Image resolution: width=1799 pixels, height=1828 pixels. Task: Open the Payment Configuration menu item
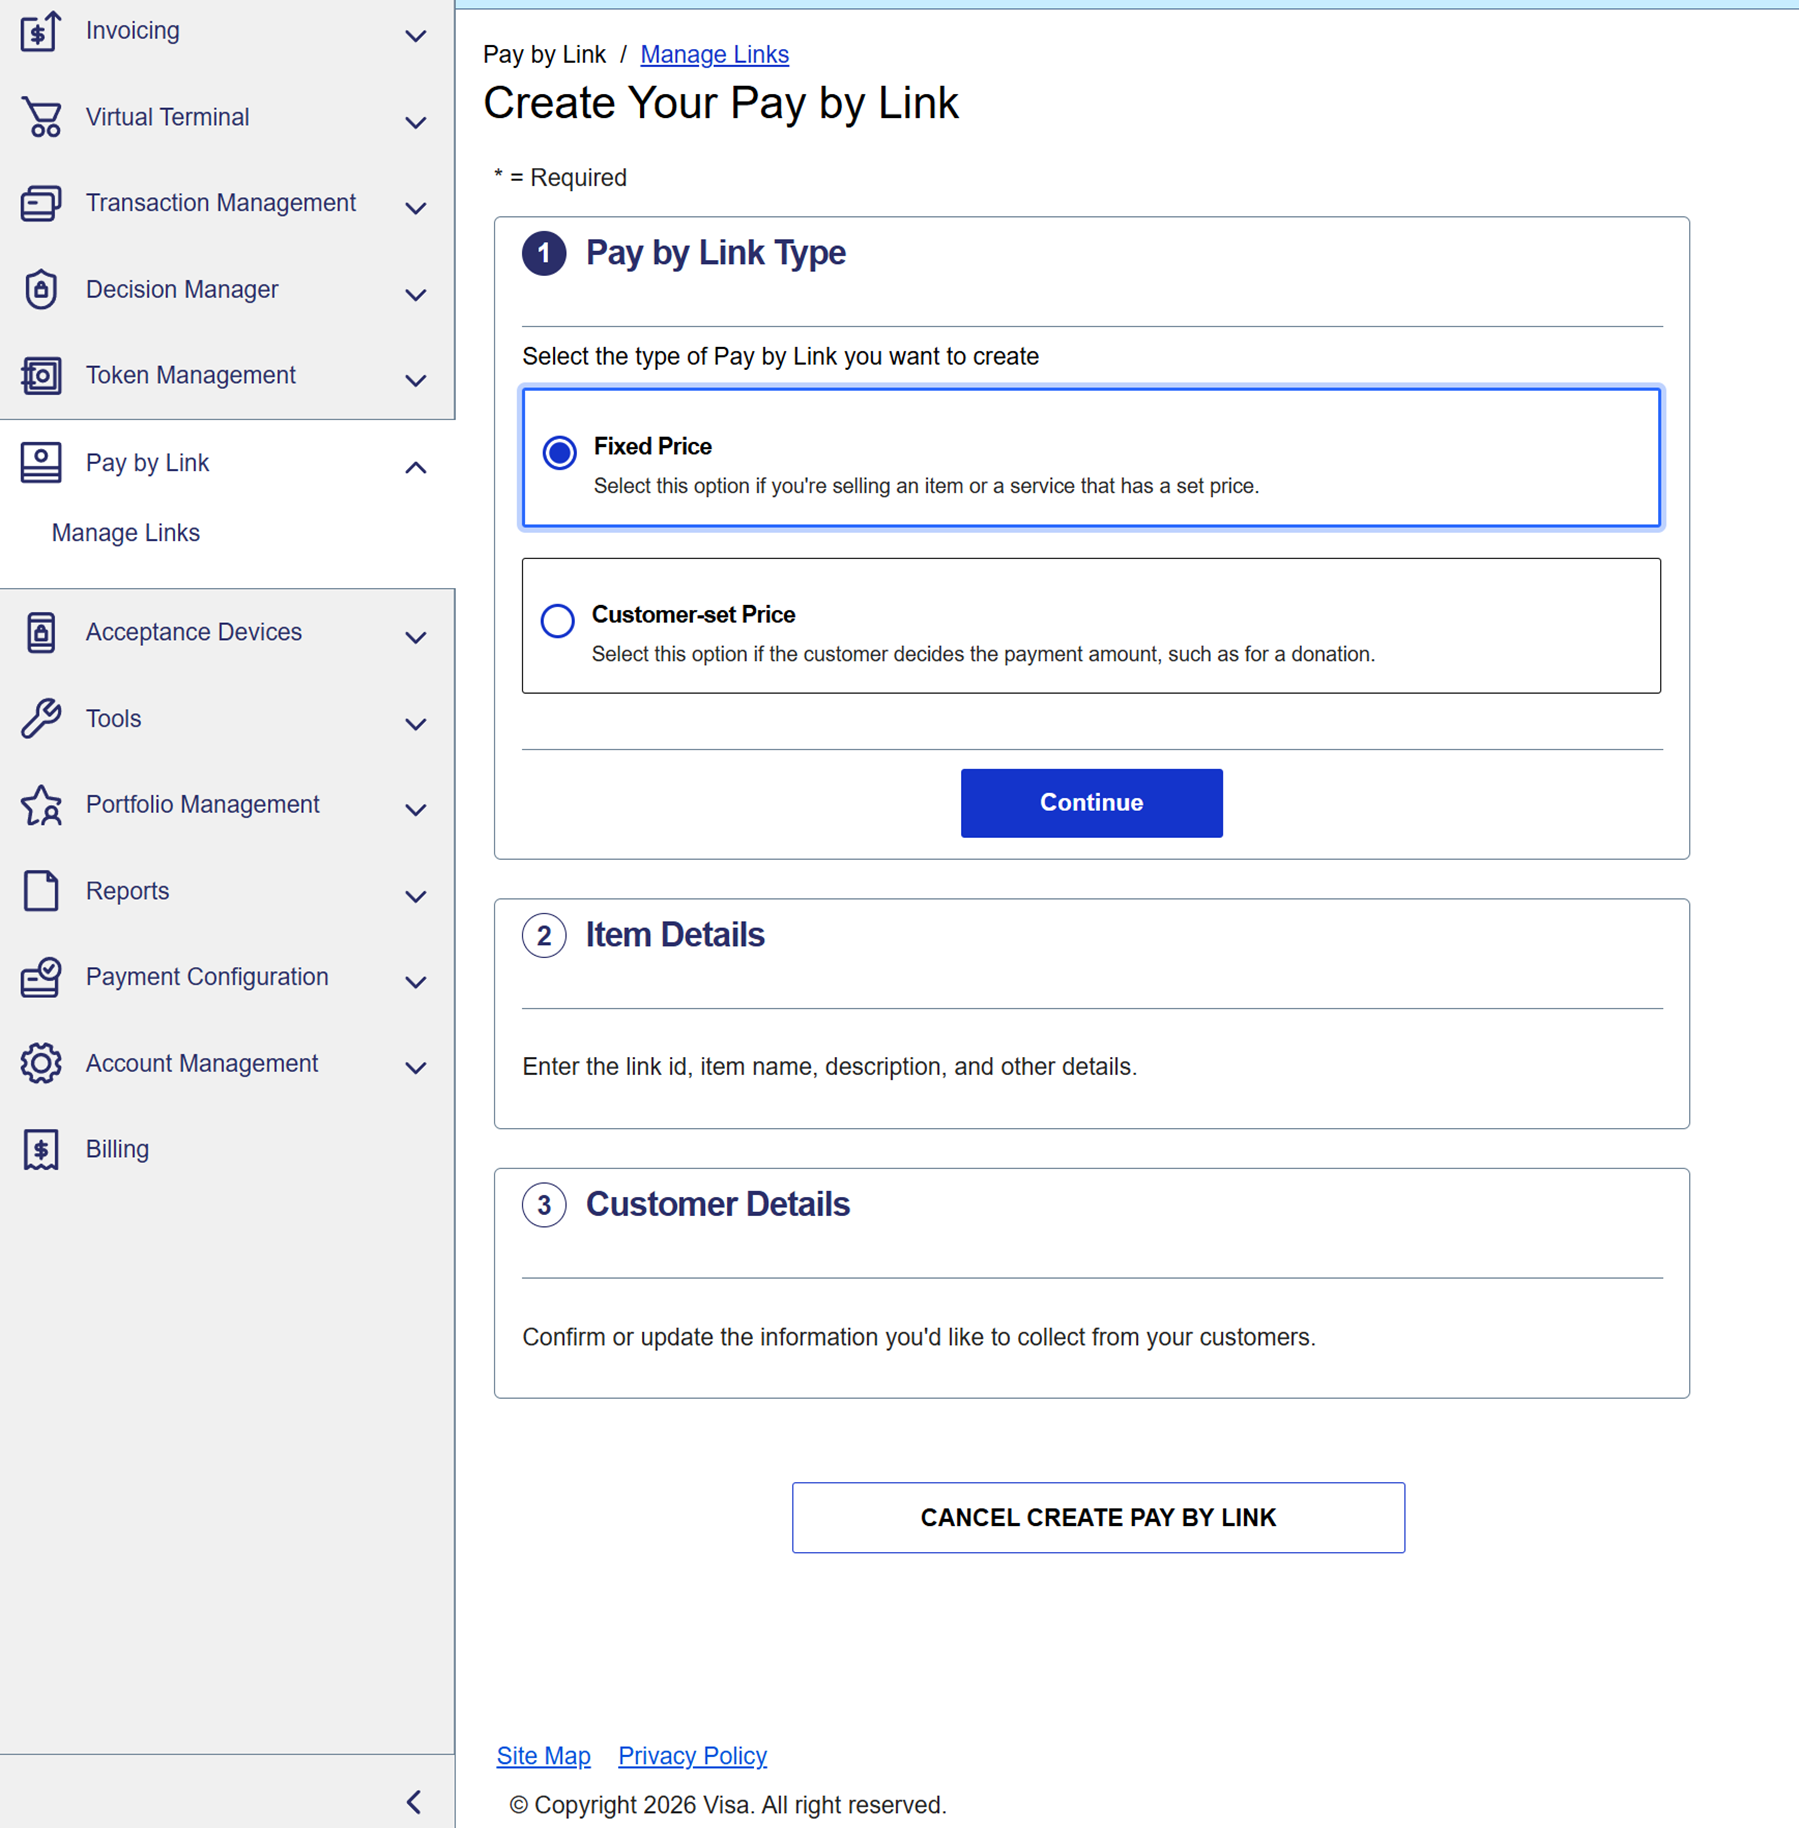pos(207,977)
